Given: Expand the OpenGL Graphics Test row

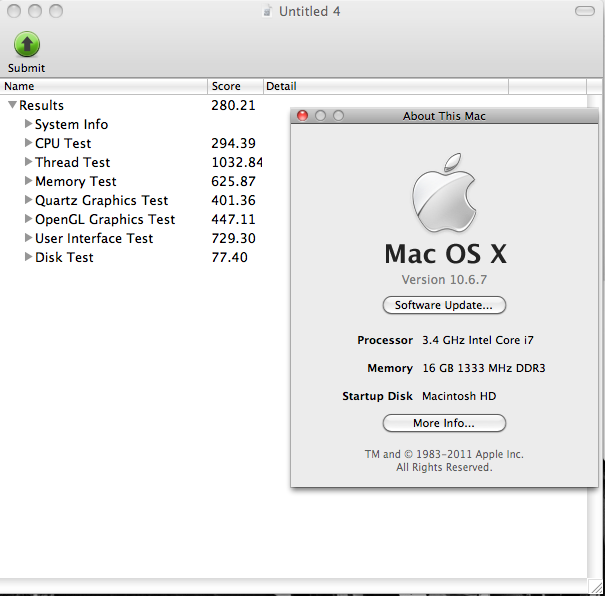Looking at the screenshot, I should [28, 219].
